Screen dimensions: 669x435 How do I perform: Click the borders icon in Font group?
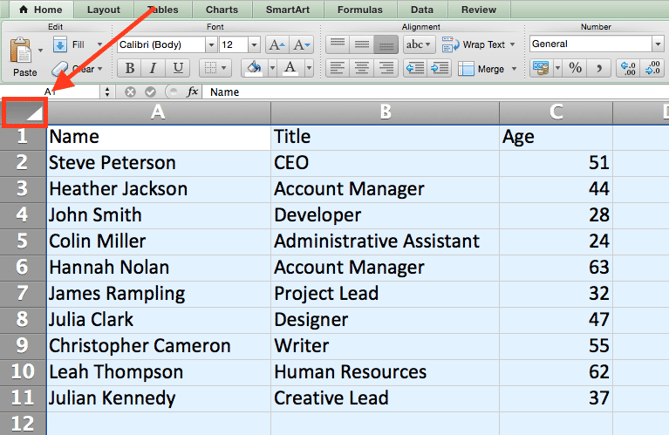pyautogui.click(x=210, y=68)
